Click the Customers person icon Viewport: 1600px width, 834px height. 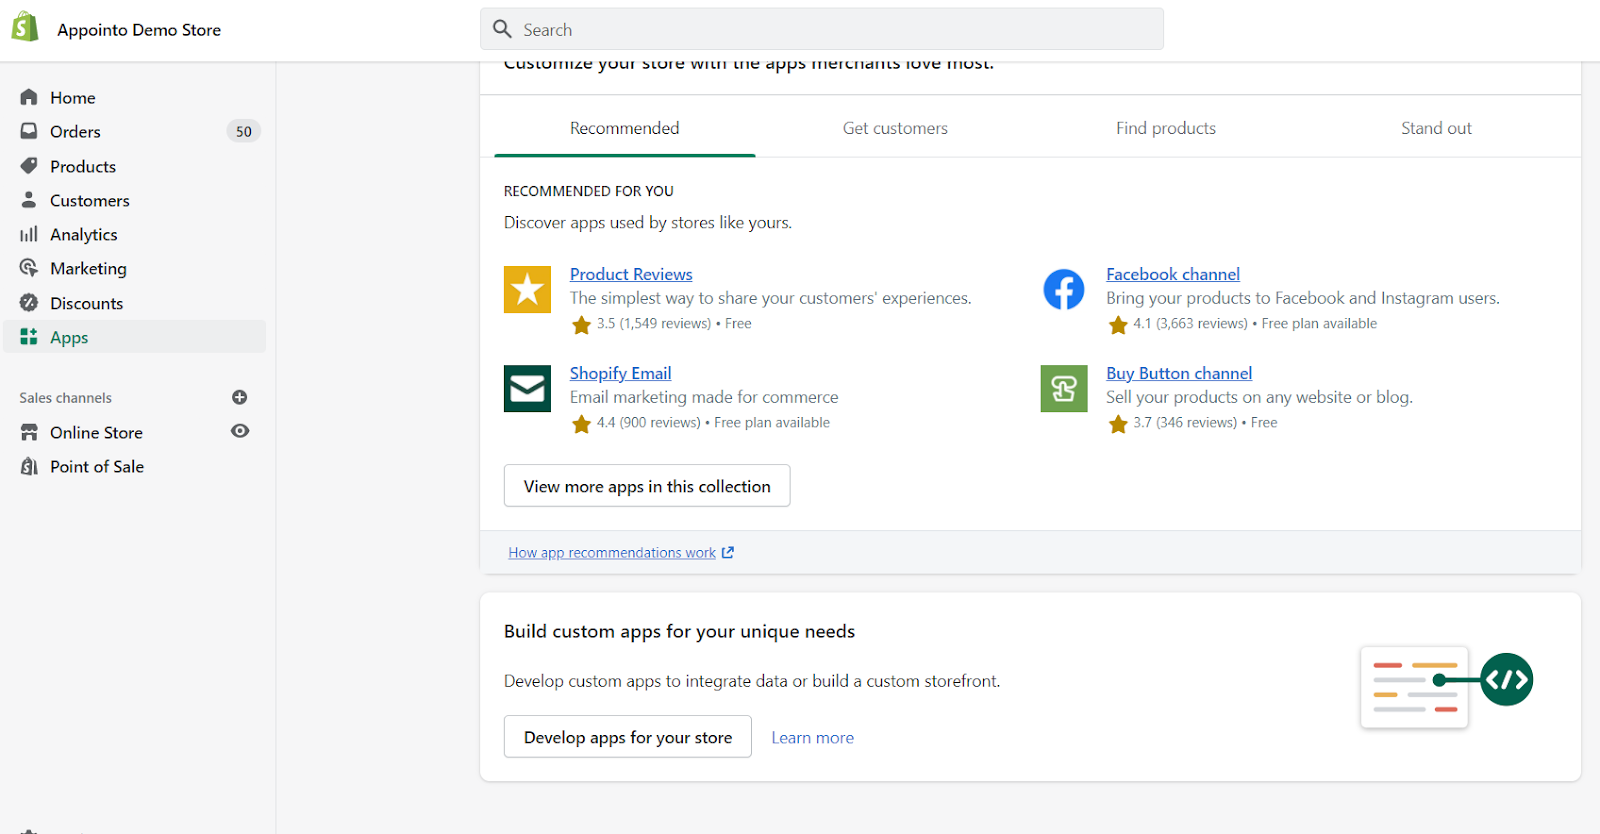coord(29,200)
